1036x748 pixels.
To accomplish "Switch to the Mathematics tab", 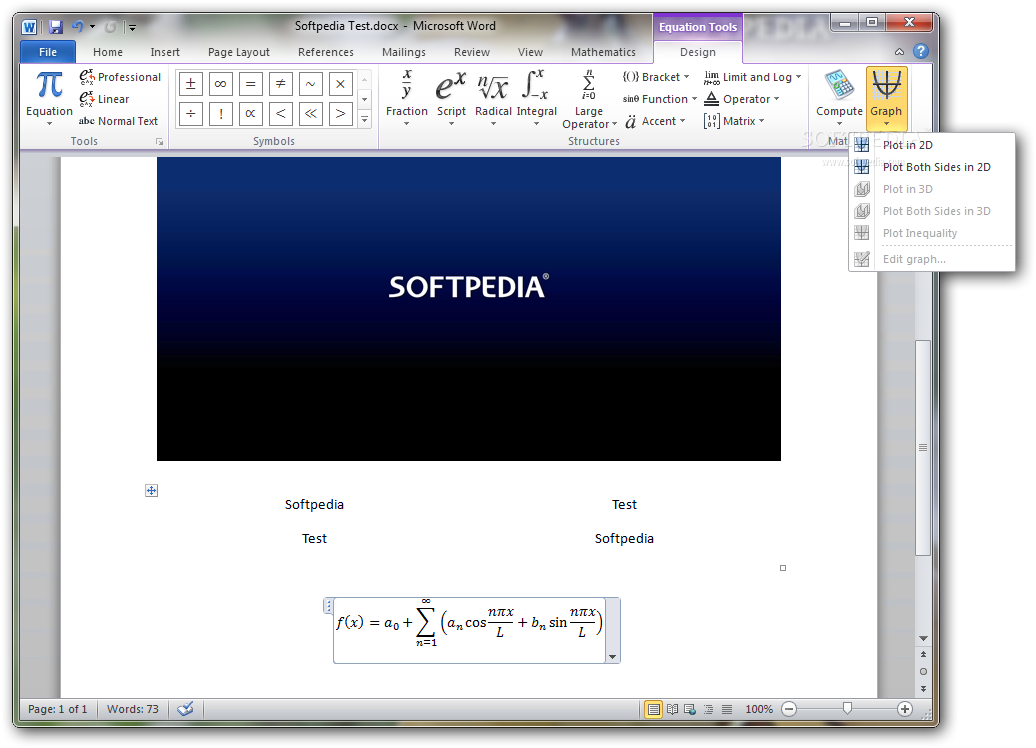I will [x=603, y=52].
